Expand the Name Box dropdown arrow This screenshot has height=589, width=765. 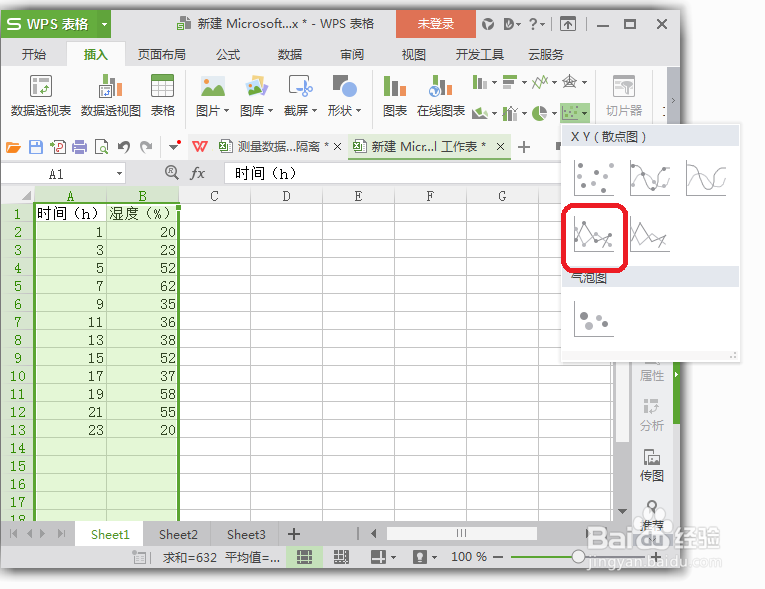click(x=119, y=174)
